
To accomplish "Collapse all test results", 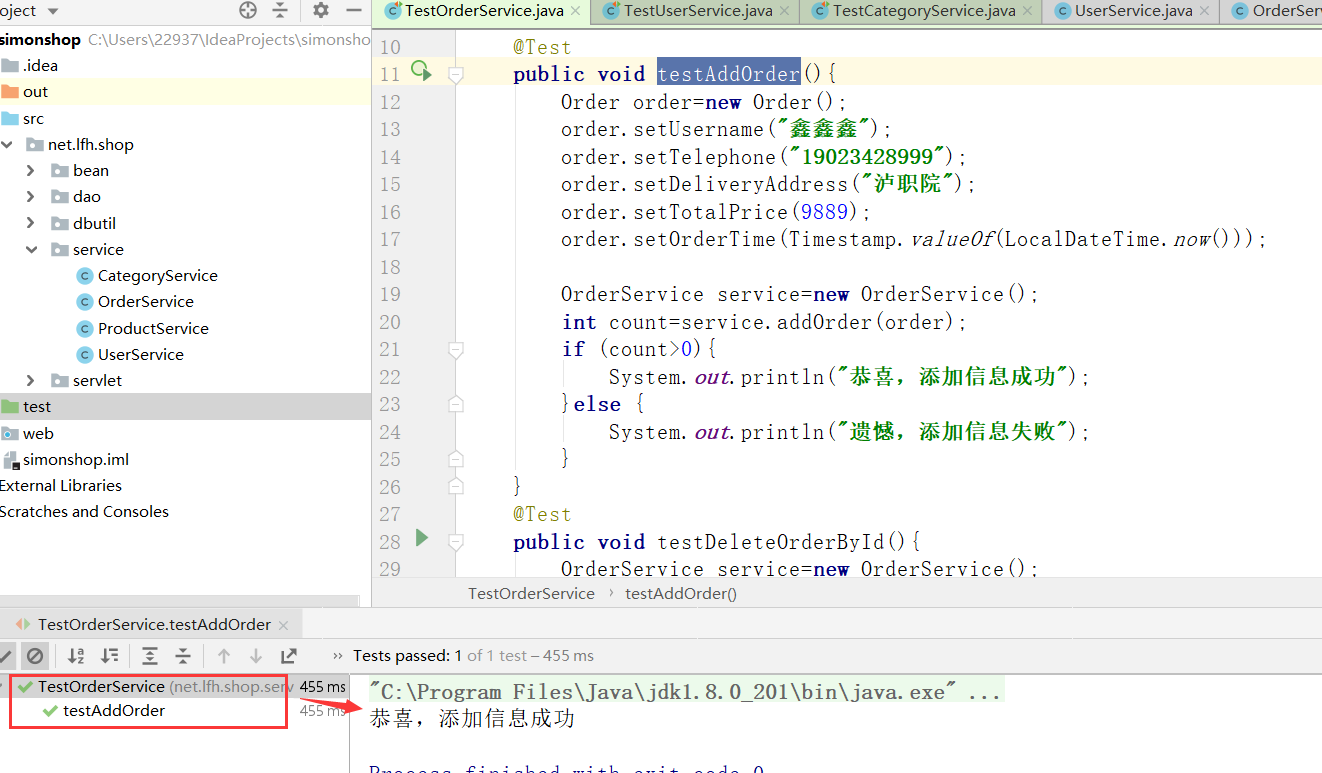I will coord(183,656).
